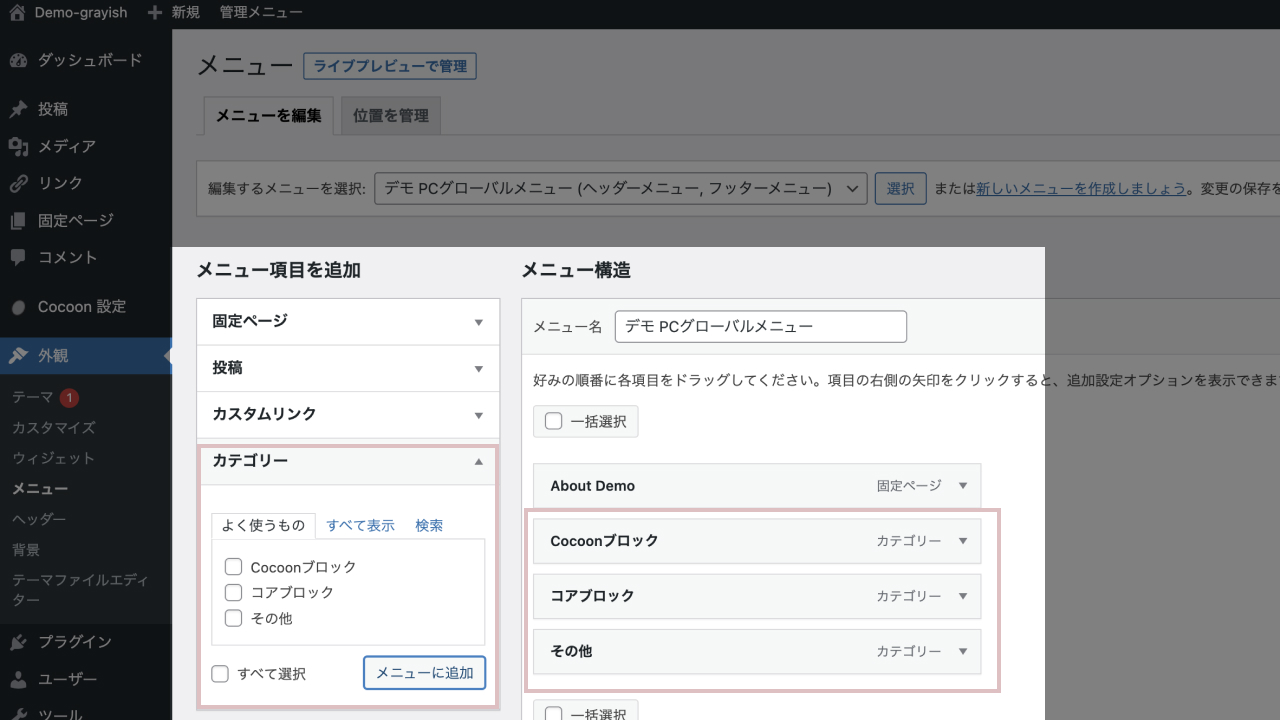Image resolution: width=1280 pixels, height=720 pixels.
Task: Open the テーマファイルエディター submenu item
Action: click(80, 590)
